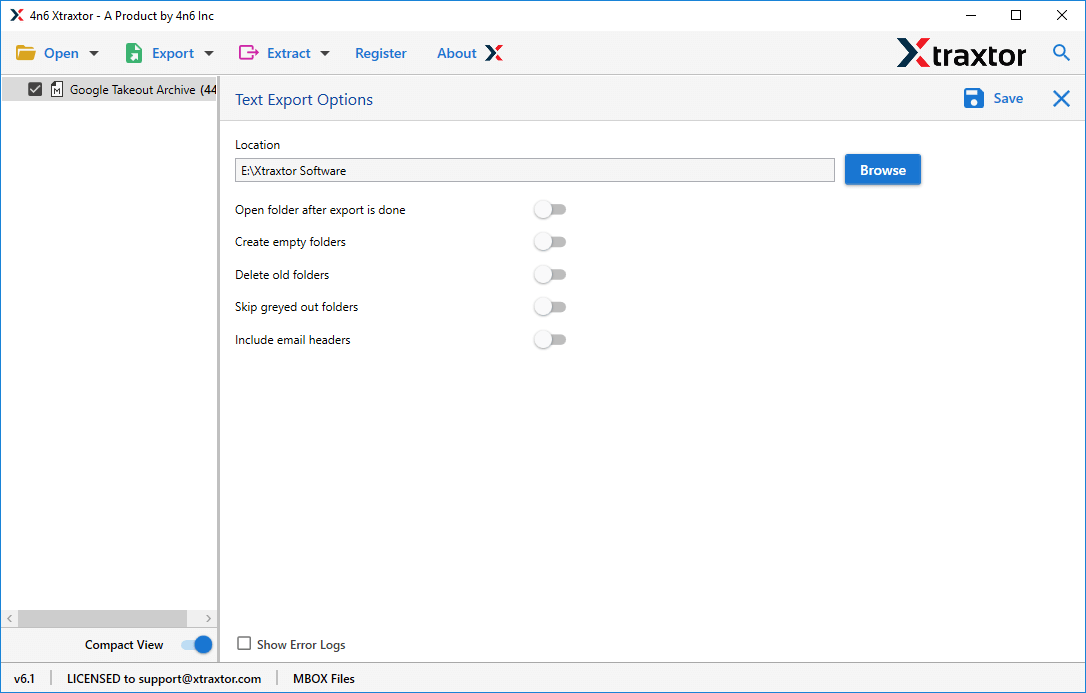Click the right arrow of horizontal scrollbar
Screen dimensions: 1086x693
click(x=208, y=618)
